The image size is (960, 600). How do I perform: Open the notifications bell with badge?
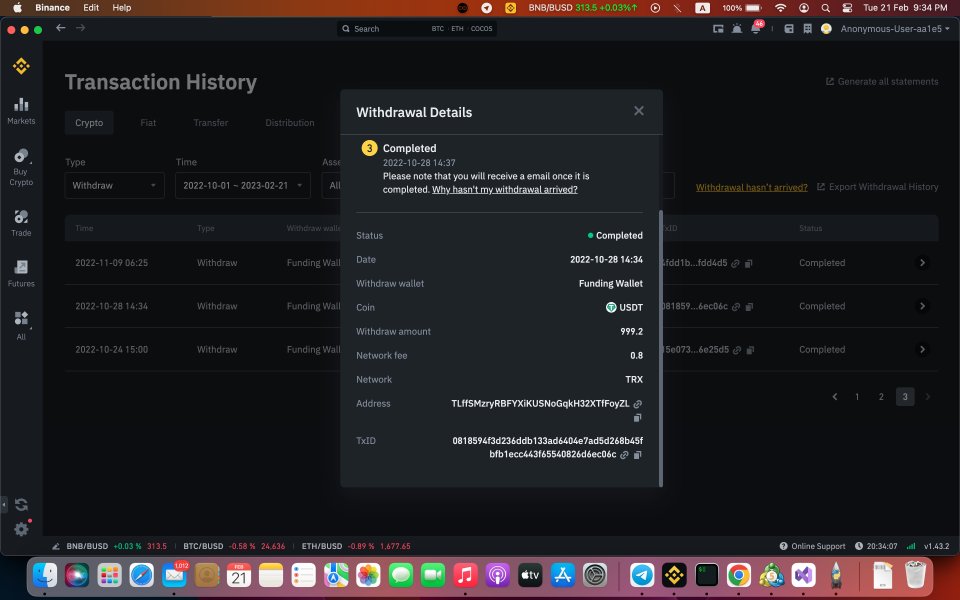(x=757, y=28)
